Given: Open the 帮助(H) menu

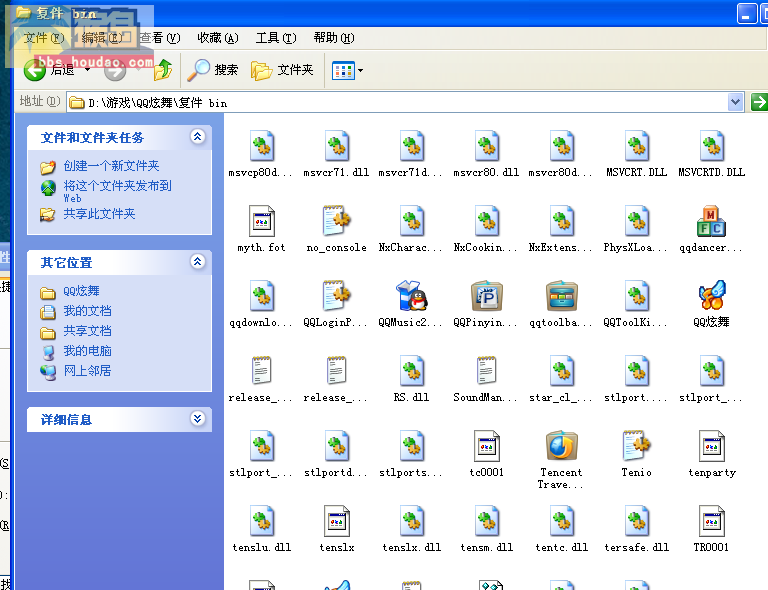Looking at the screenshot, I should click(334, 38).
